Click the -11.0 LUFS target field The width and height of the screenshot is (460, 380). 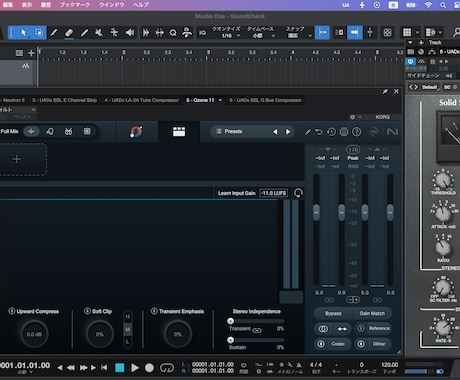click(274, 193)
